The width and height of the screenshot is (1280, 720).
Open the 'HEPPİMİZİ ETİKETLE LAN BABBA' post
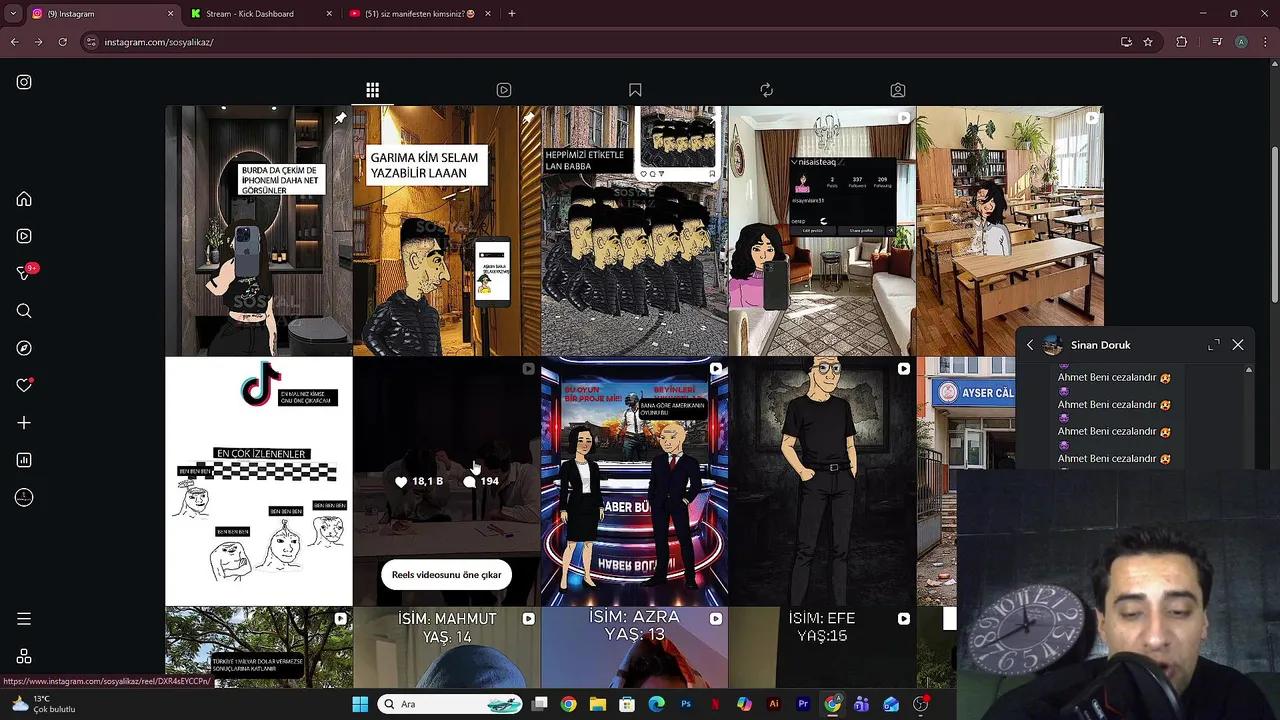pos(635,231)
